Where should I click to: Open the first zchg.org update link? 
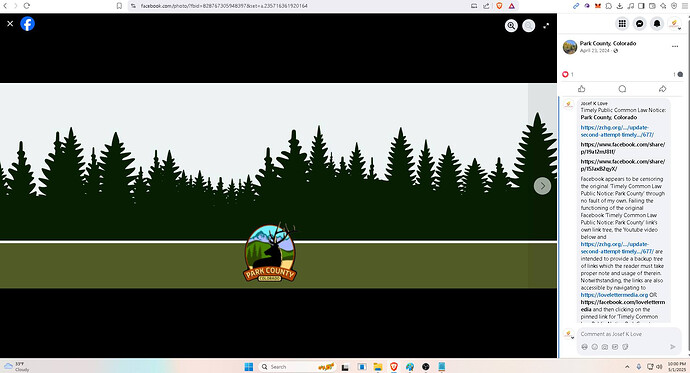pyautogui.click(x=617, y=131)
